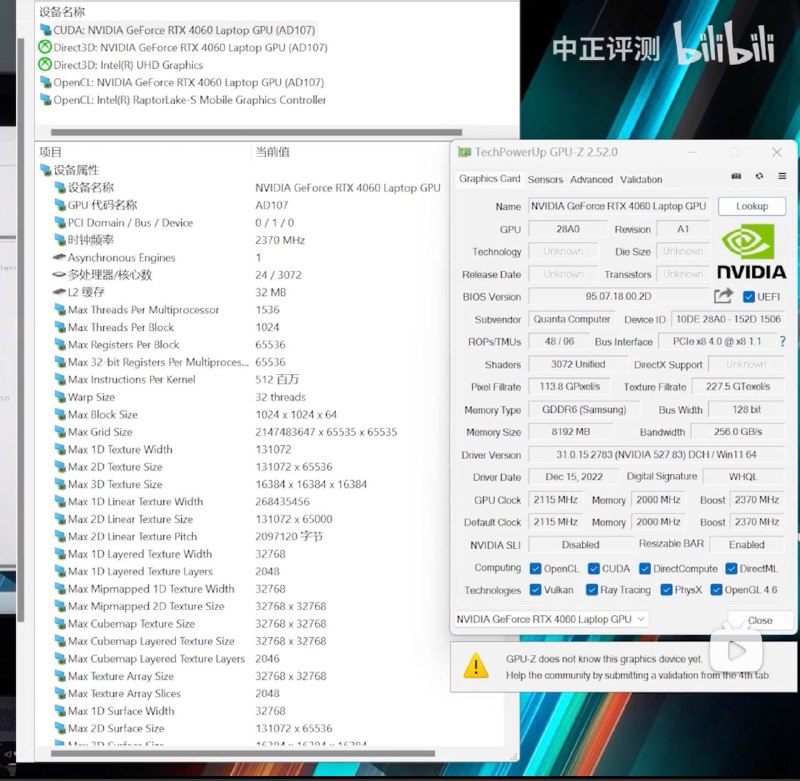Click the 时钟频率 row icon

tap(60, 240)
